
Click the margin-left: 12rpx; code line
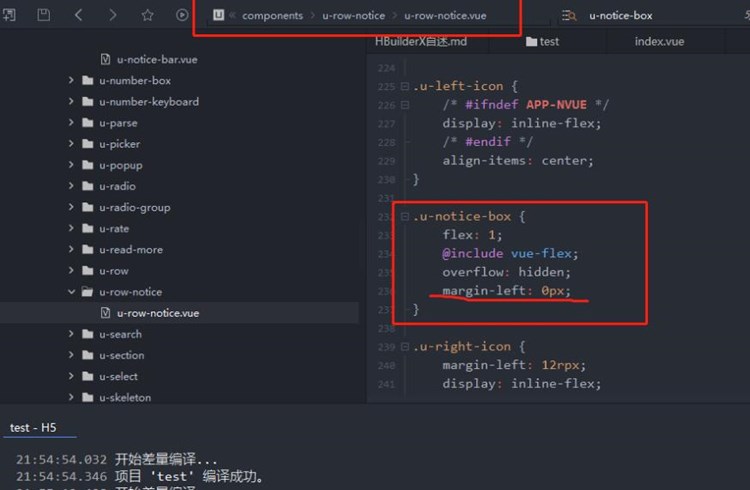pyautogui.click(x=514, y=365)
